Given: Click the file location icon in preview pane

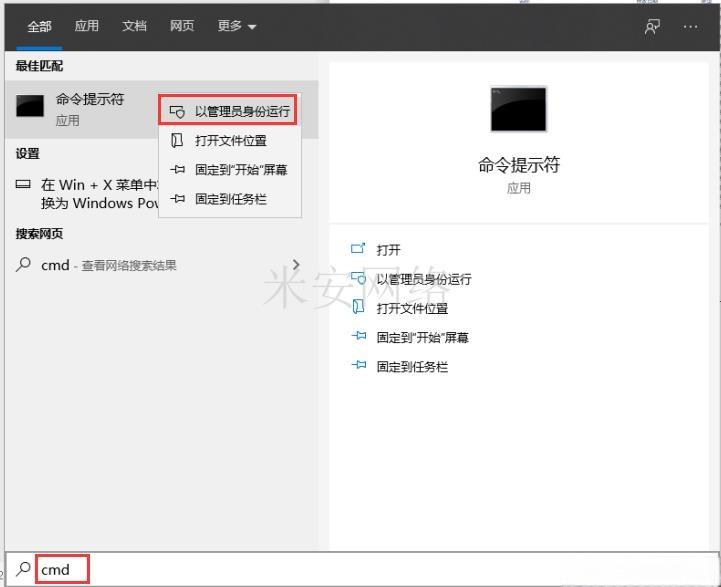Looking at the screenshot, I should coord(358,307).
